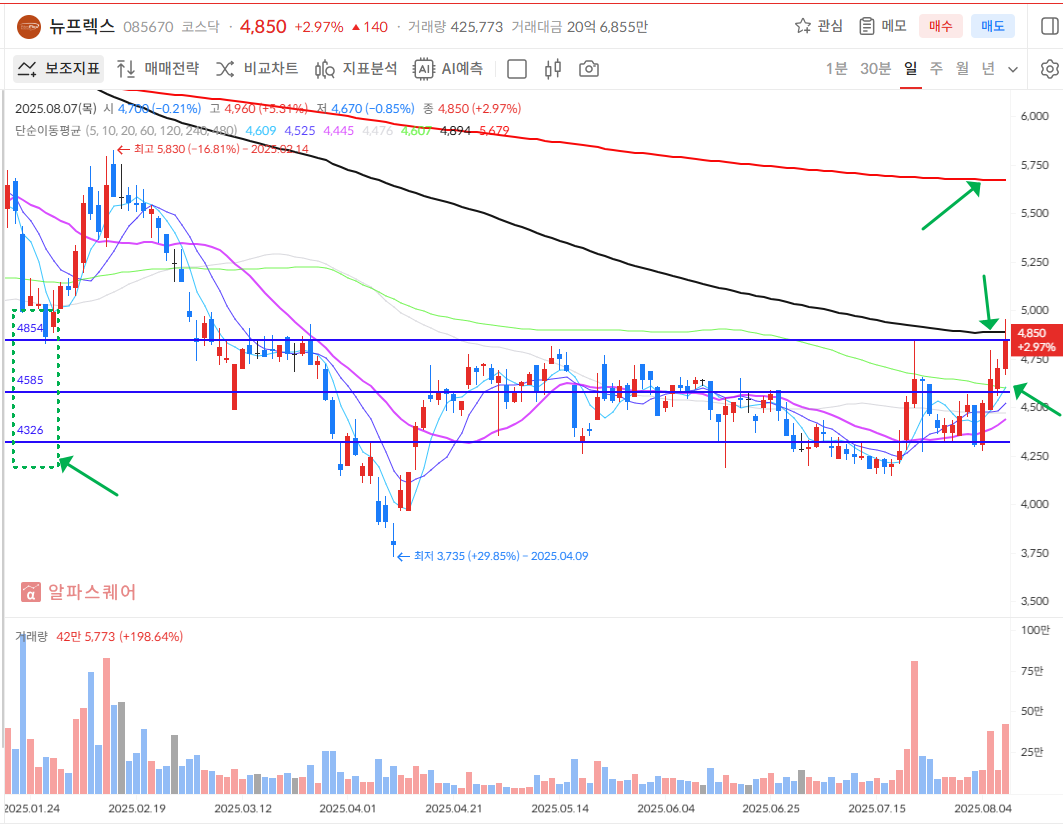This screenshot has width=1063, height=827.
Task: Click the 알파스퀘어 logo link
Action: point(79,592)
